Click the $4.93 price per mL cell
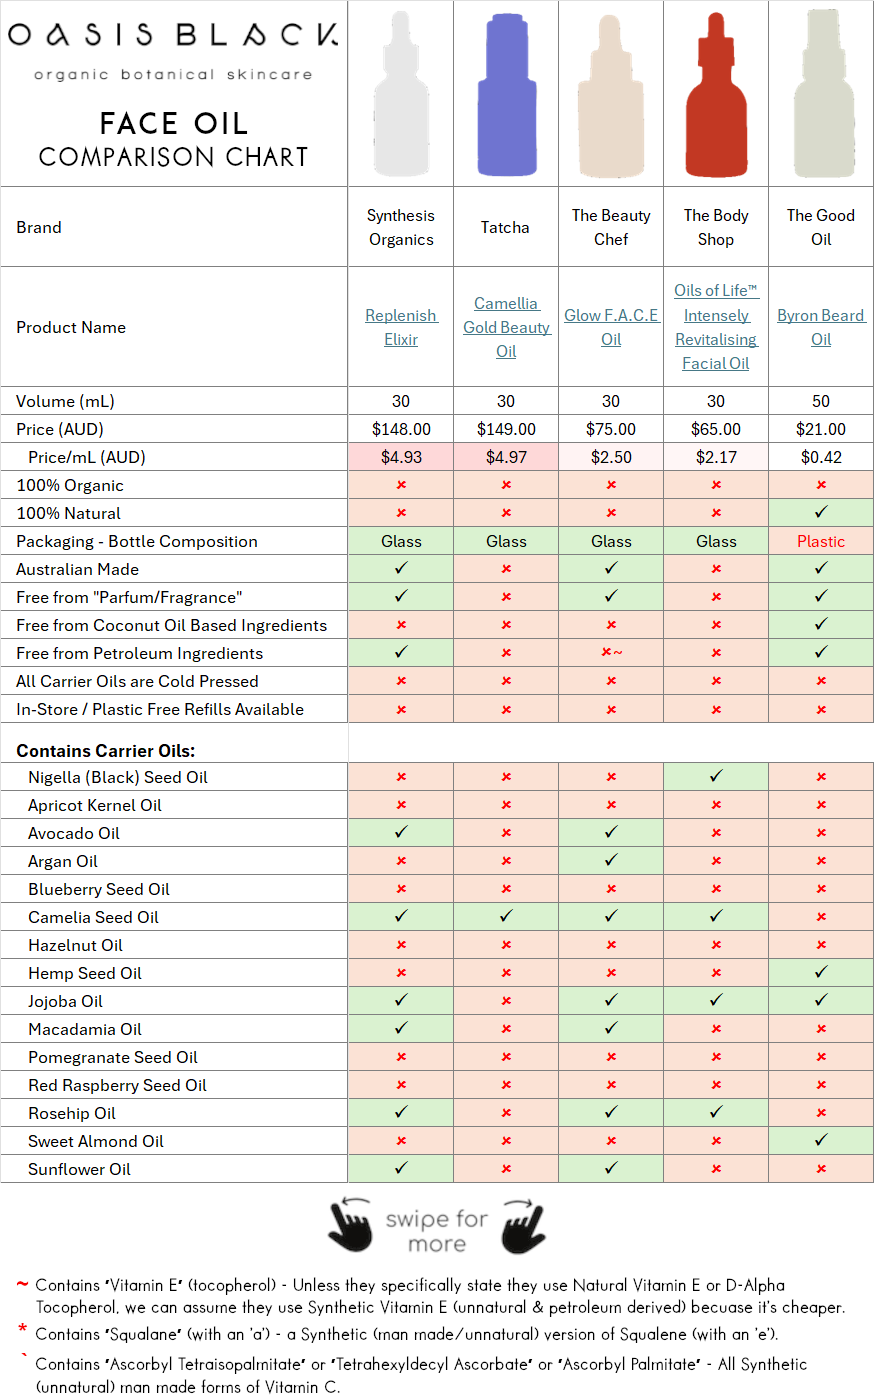874x1400 pixels. pos(401,457)
